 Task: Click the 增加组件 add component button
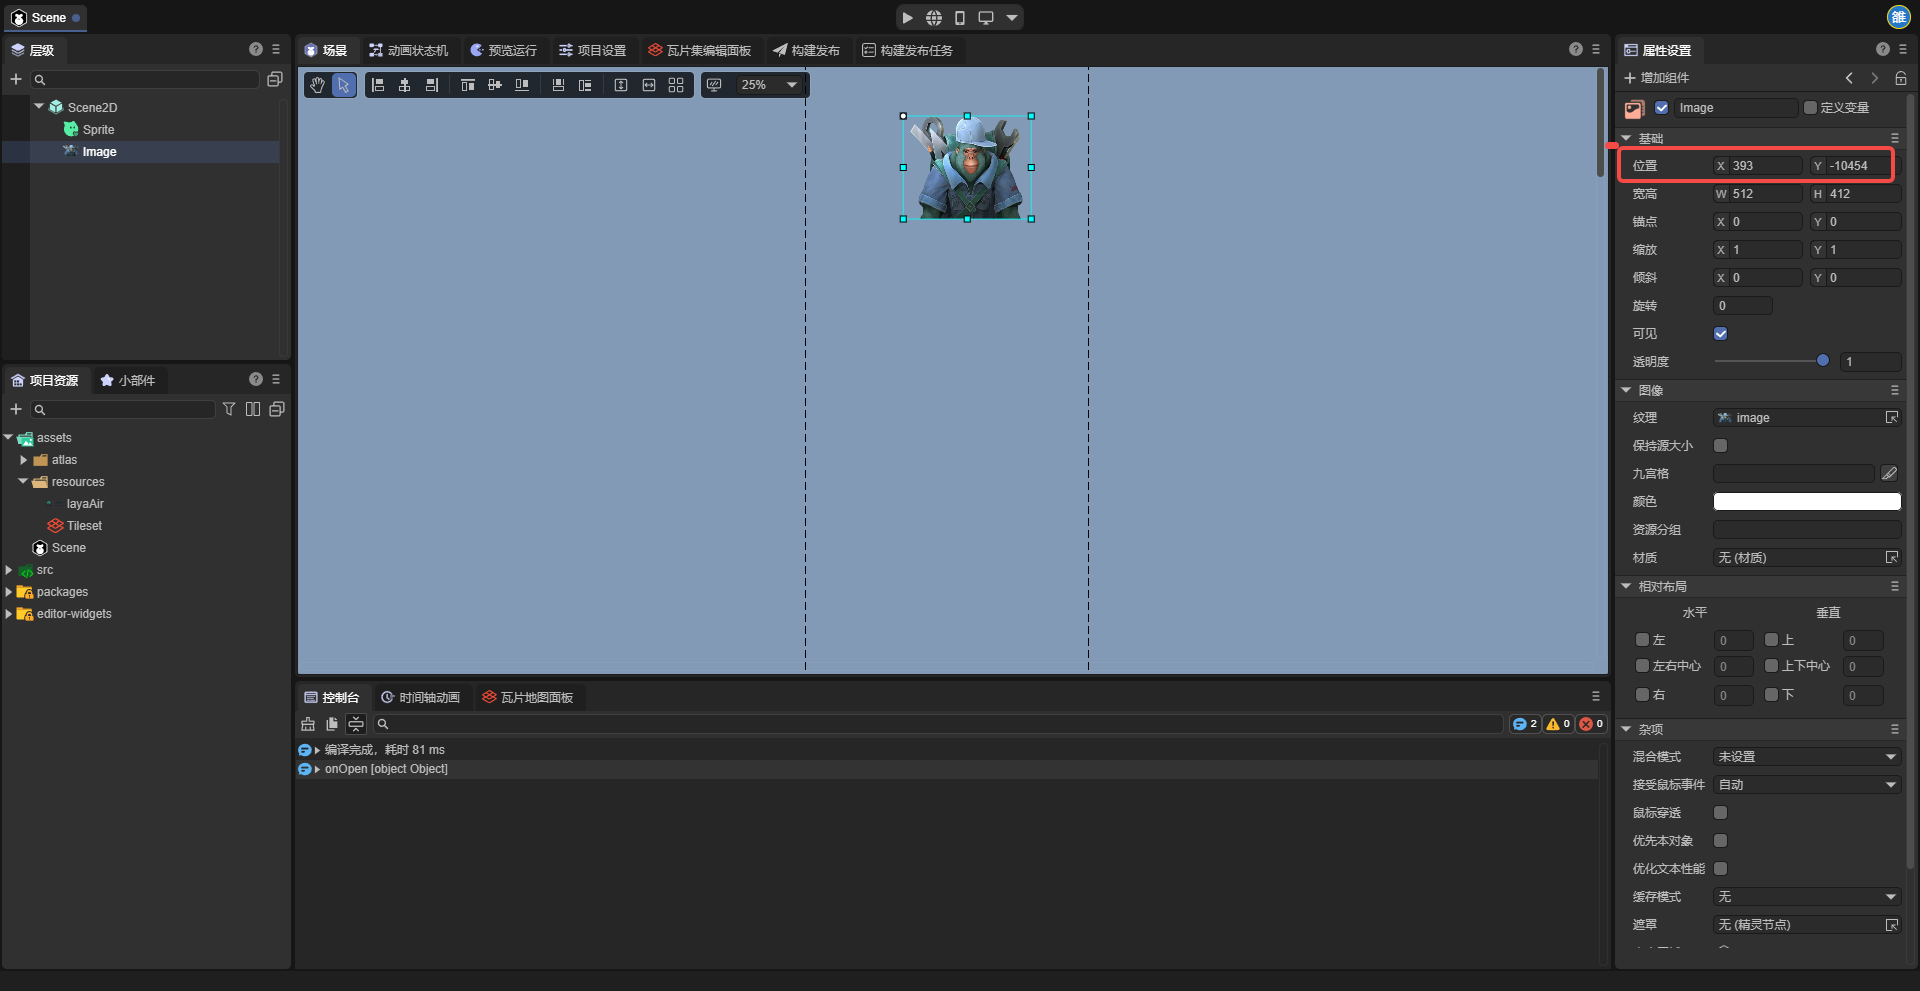point(1656,78)
